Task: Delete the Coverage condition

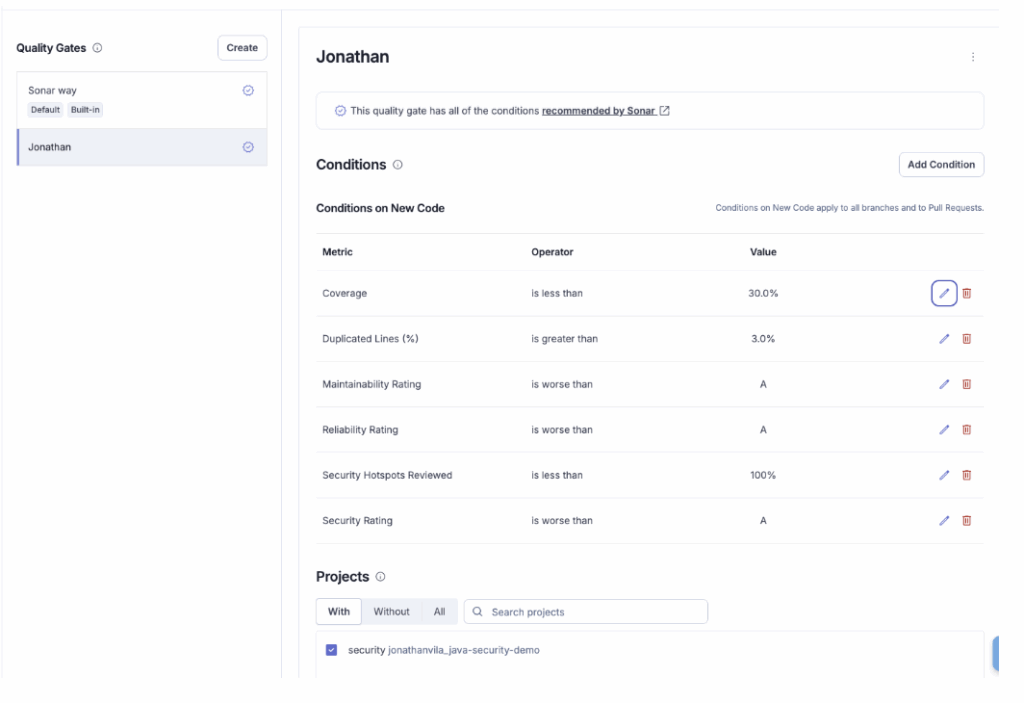Action: pyautogui.click(x=967, y=293)
